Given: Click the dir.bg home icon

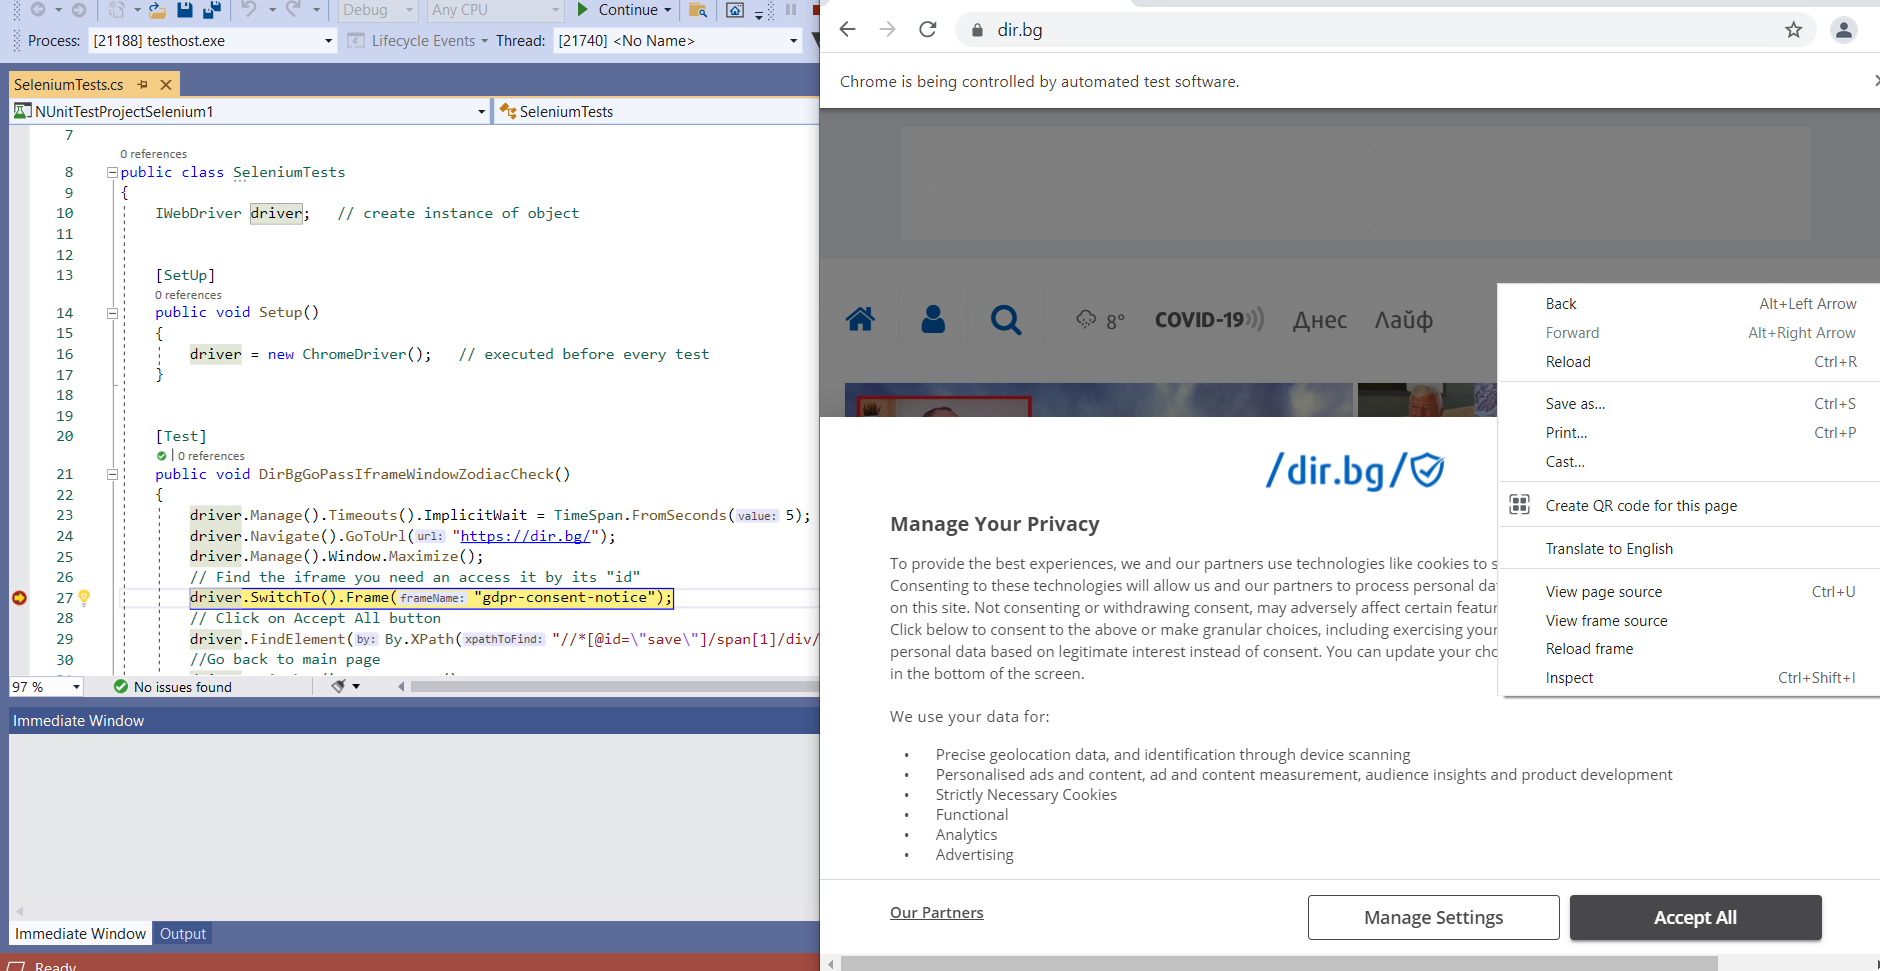Looking at the screenshot, I should 860,320.
